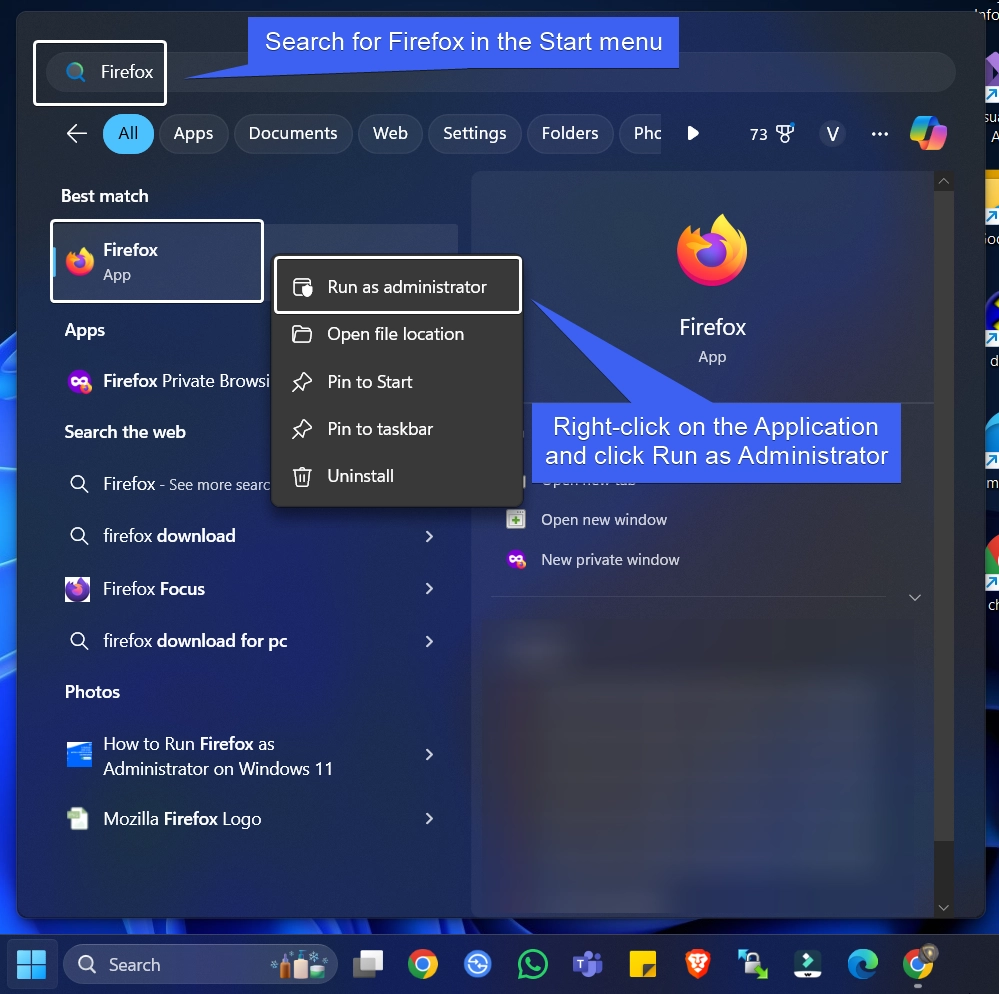This screenshot has height=994, width=999.
Task: Click the Firefox icon in Best match
Action: 80,261
